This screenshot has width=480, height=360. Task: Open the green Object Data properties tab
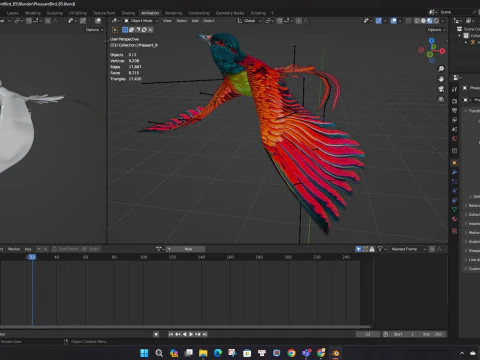[x=454, y=209]
